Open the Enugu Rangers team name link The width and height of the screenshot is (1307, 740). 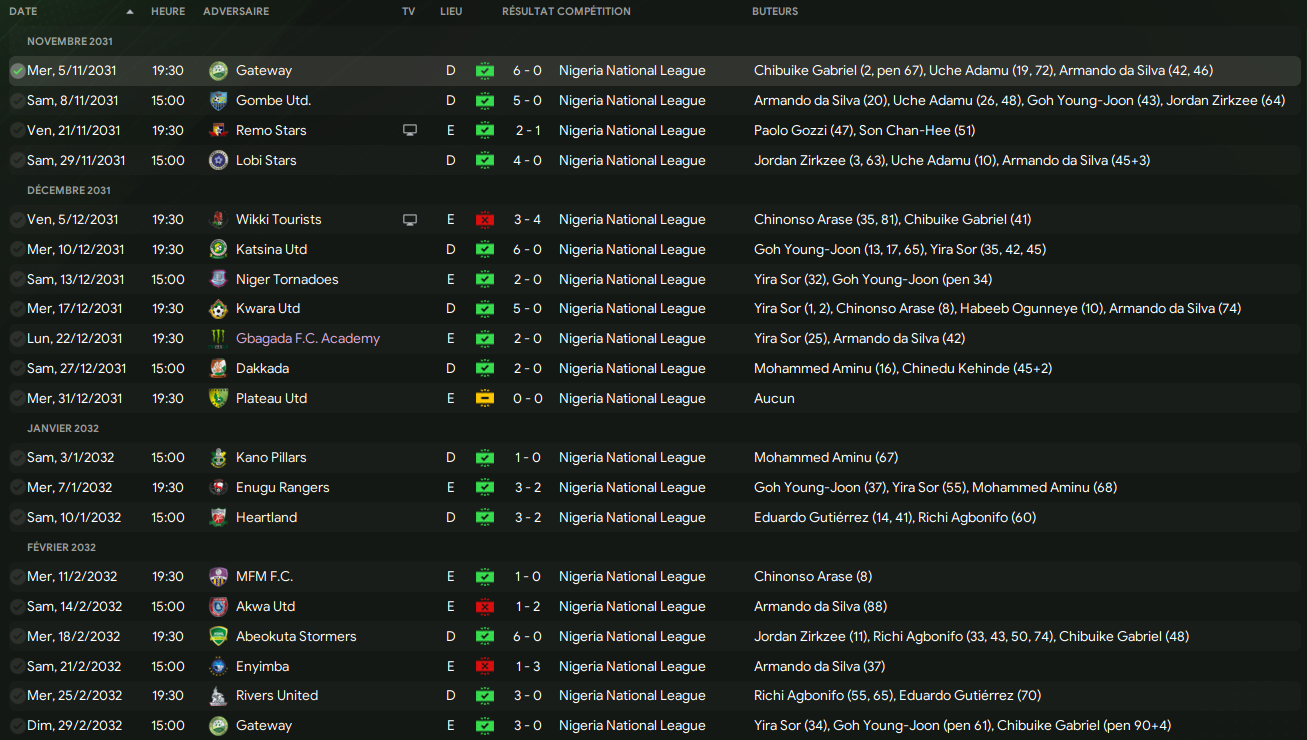pos(283,487)
